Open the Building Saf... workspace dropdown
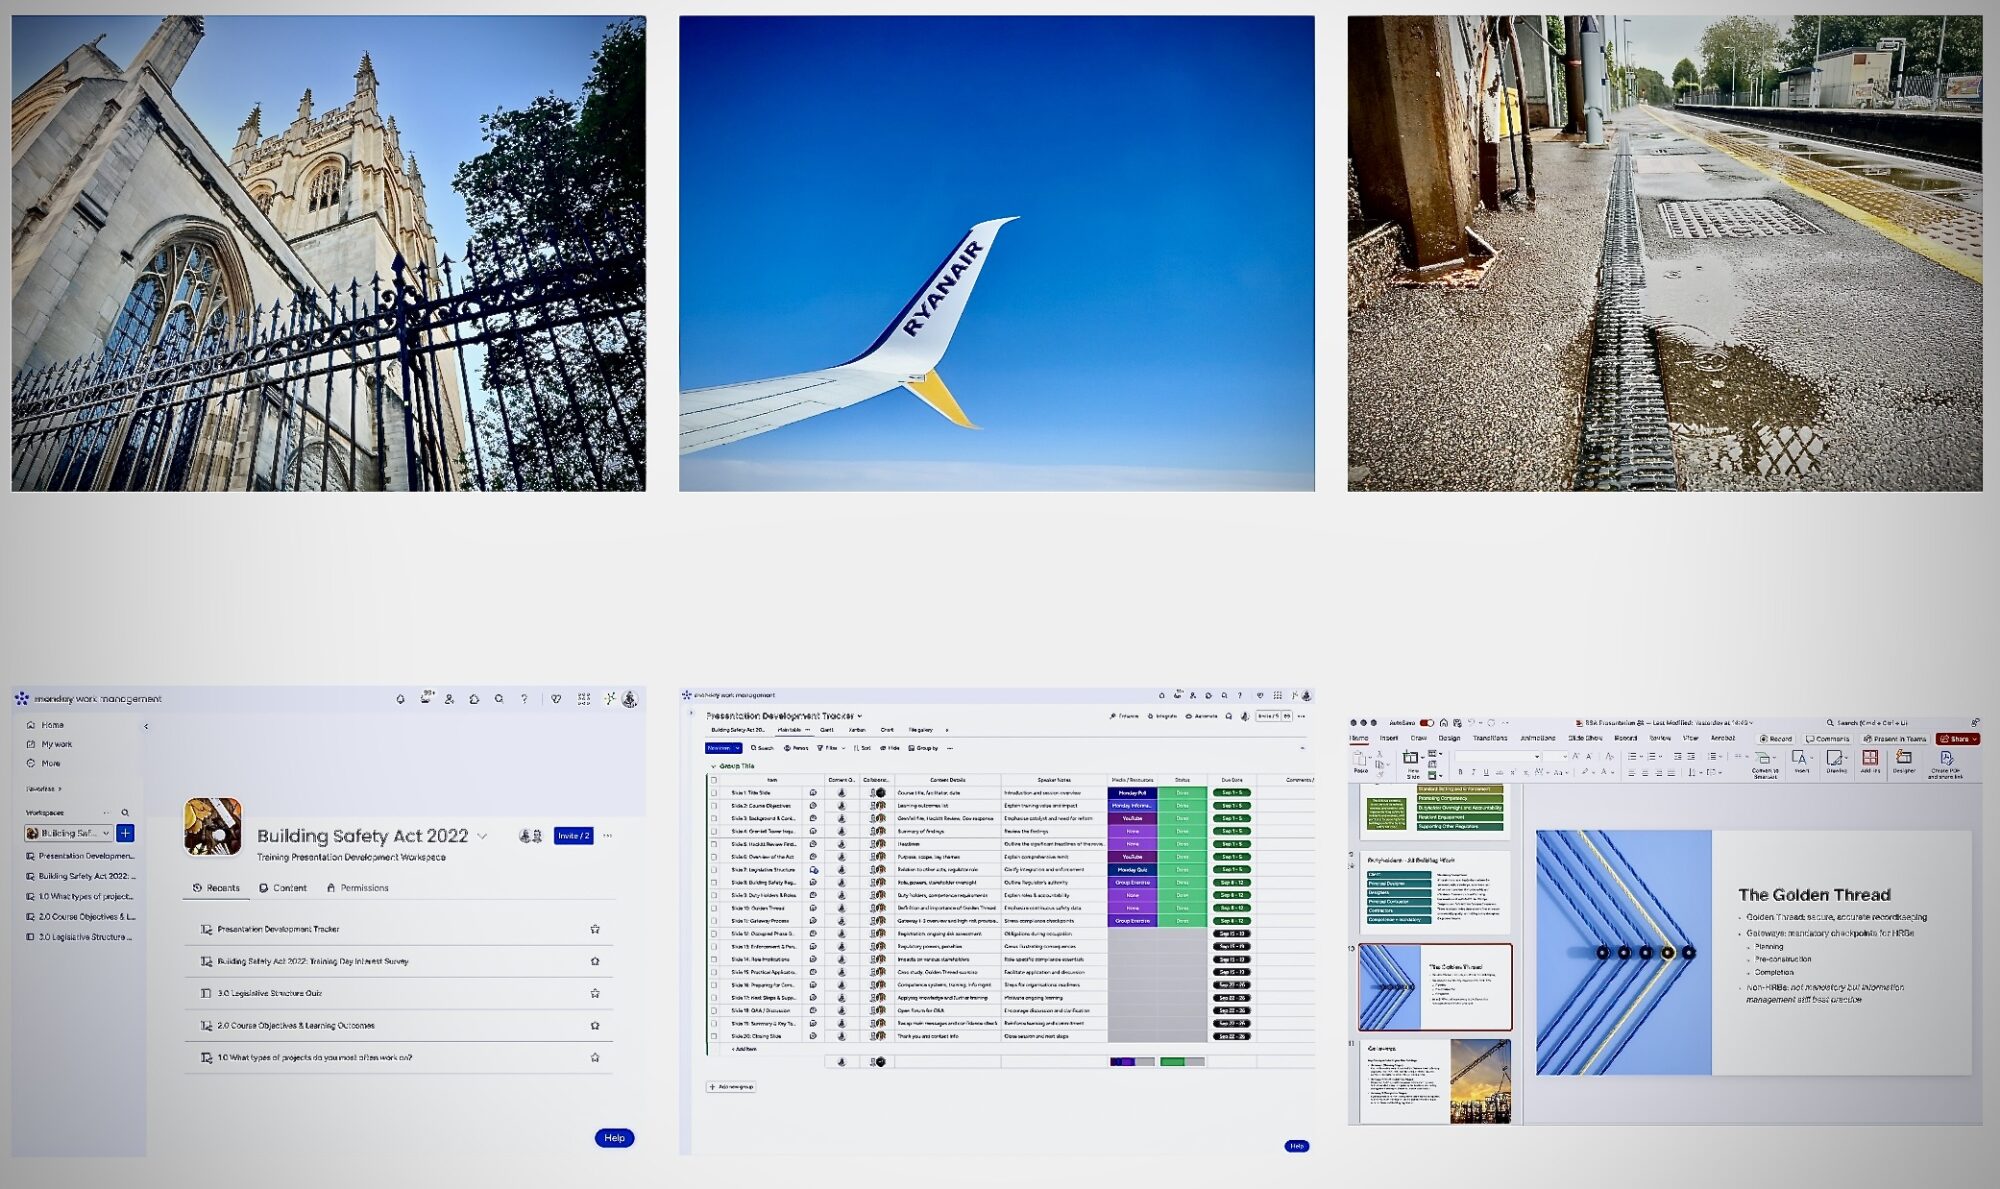2000x1189 pixels. [69, 833]
